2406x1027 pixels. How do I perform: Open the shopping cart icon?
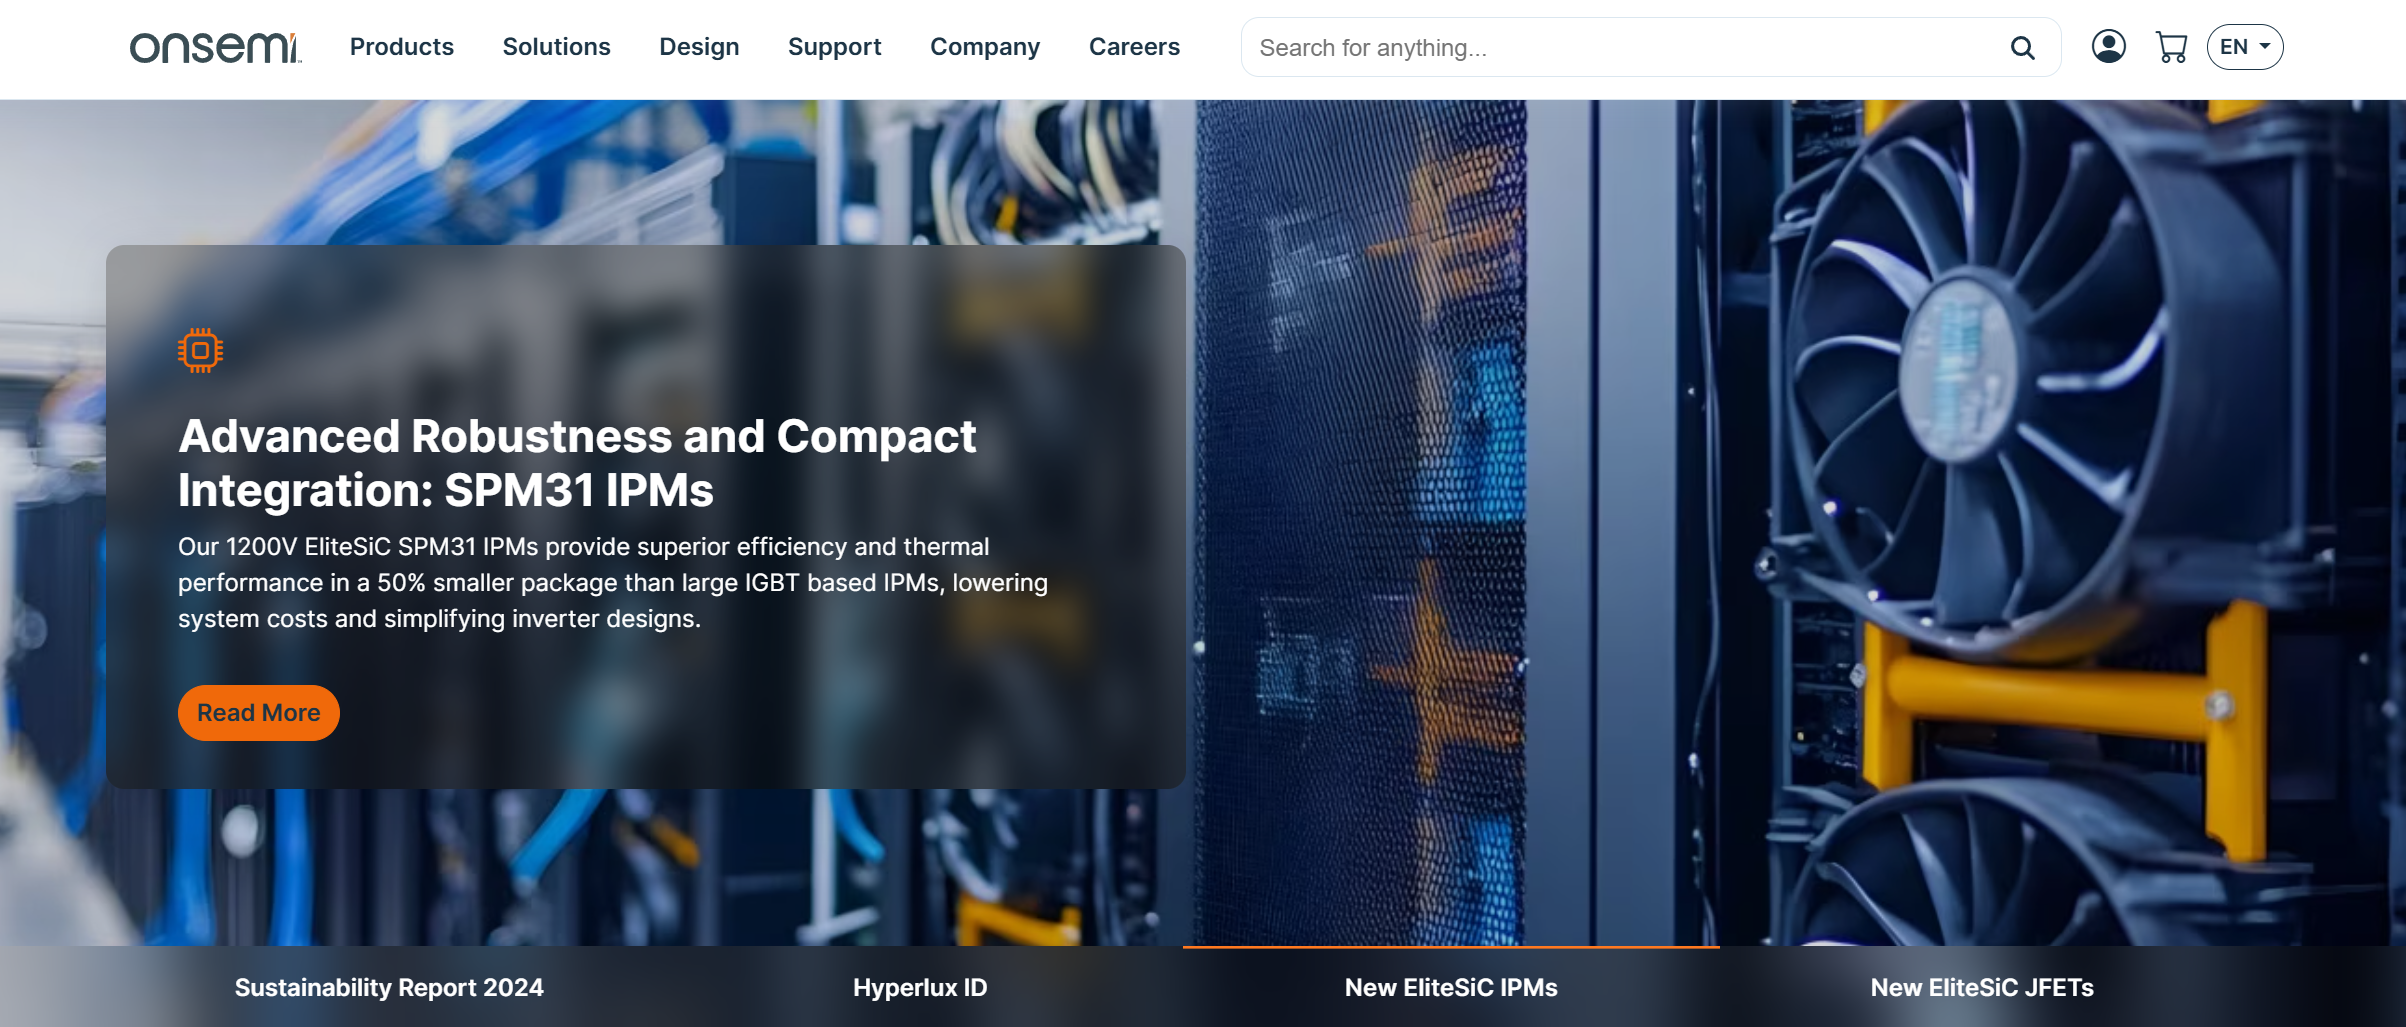[x=2171, y=47]
